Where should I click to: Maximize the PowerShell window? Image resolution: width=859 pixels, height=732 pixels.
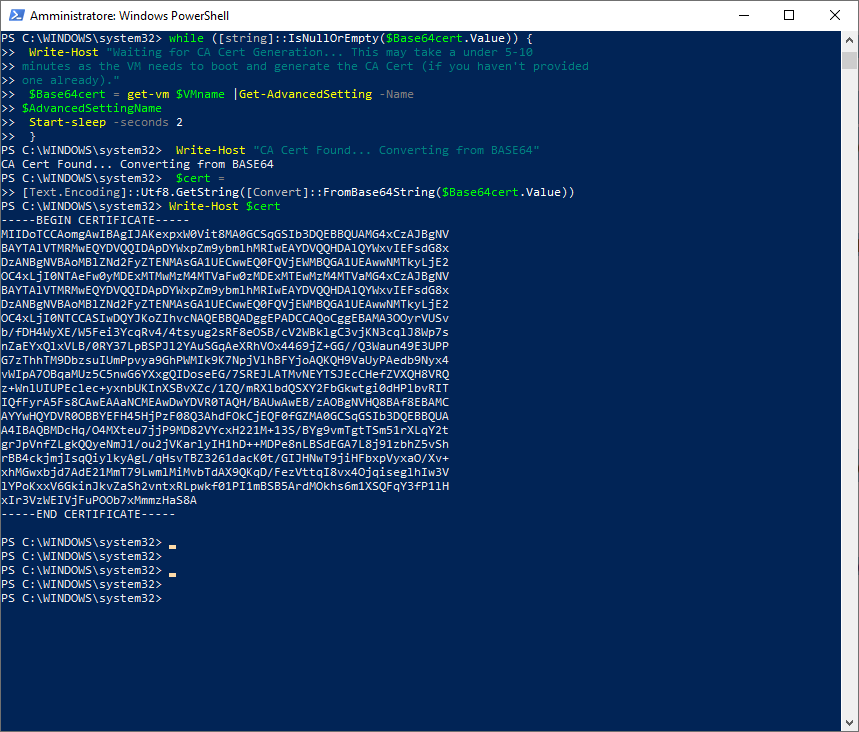[788, 16]
